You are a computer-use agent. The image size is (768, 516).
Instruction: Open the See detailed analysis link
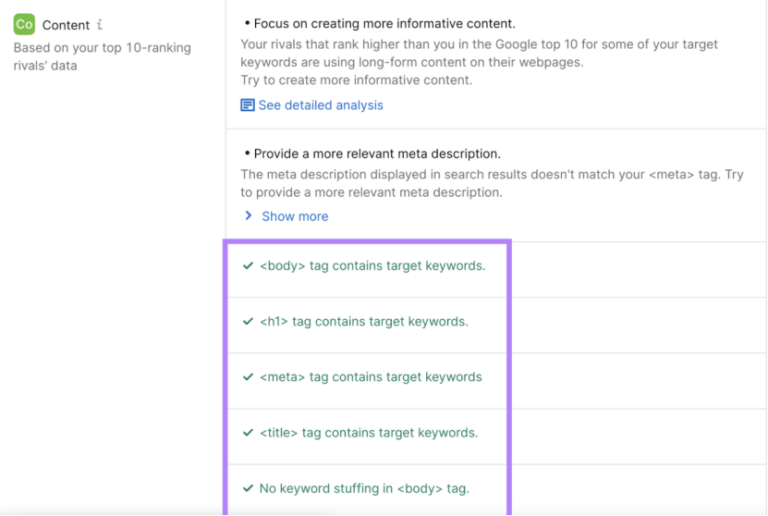[x=320, y=105]
